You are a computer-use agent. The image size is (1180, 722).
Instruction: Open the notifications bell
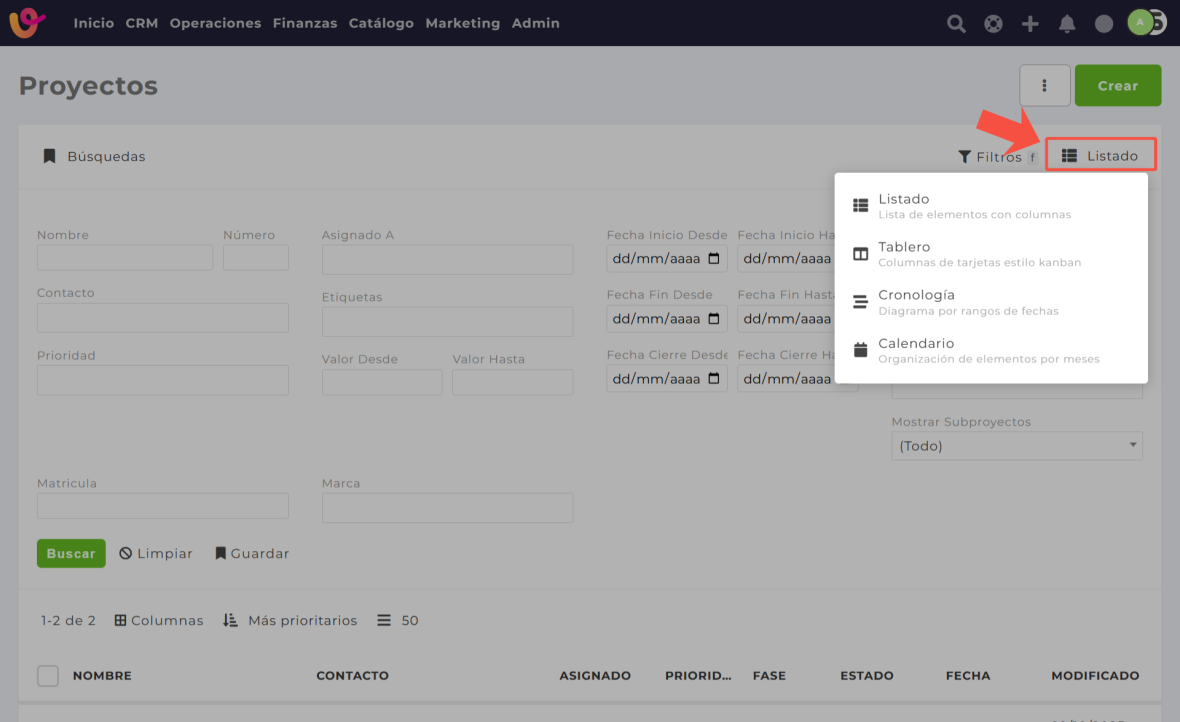pos(1067,23)
